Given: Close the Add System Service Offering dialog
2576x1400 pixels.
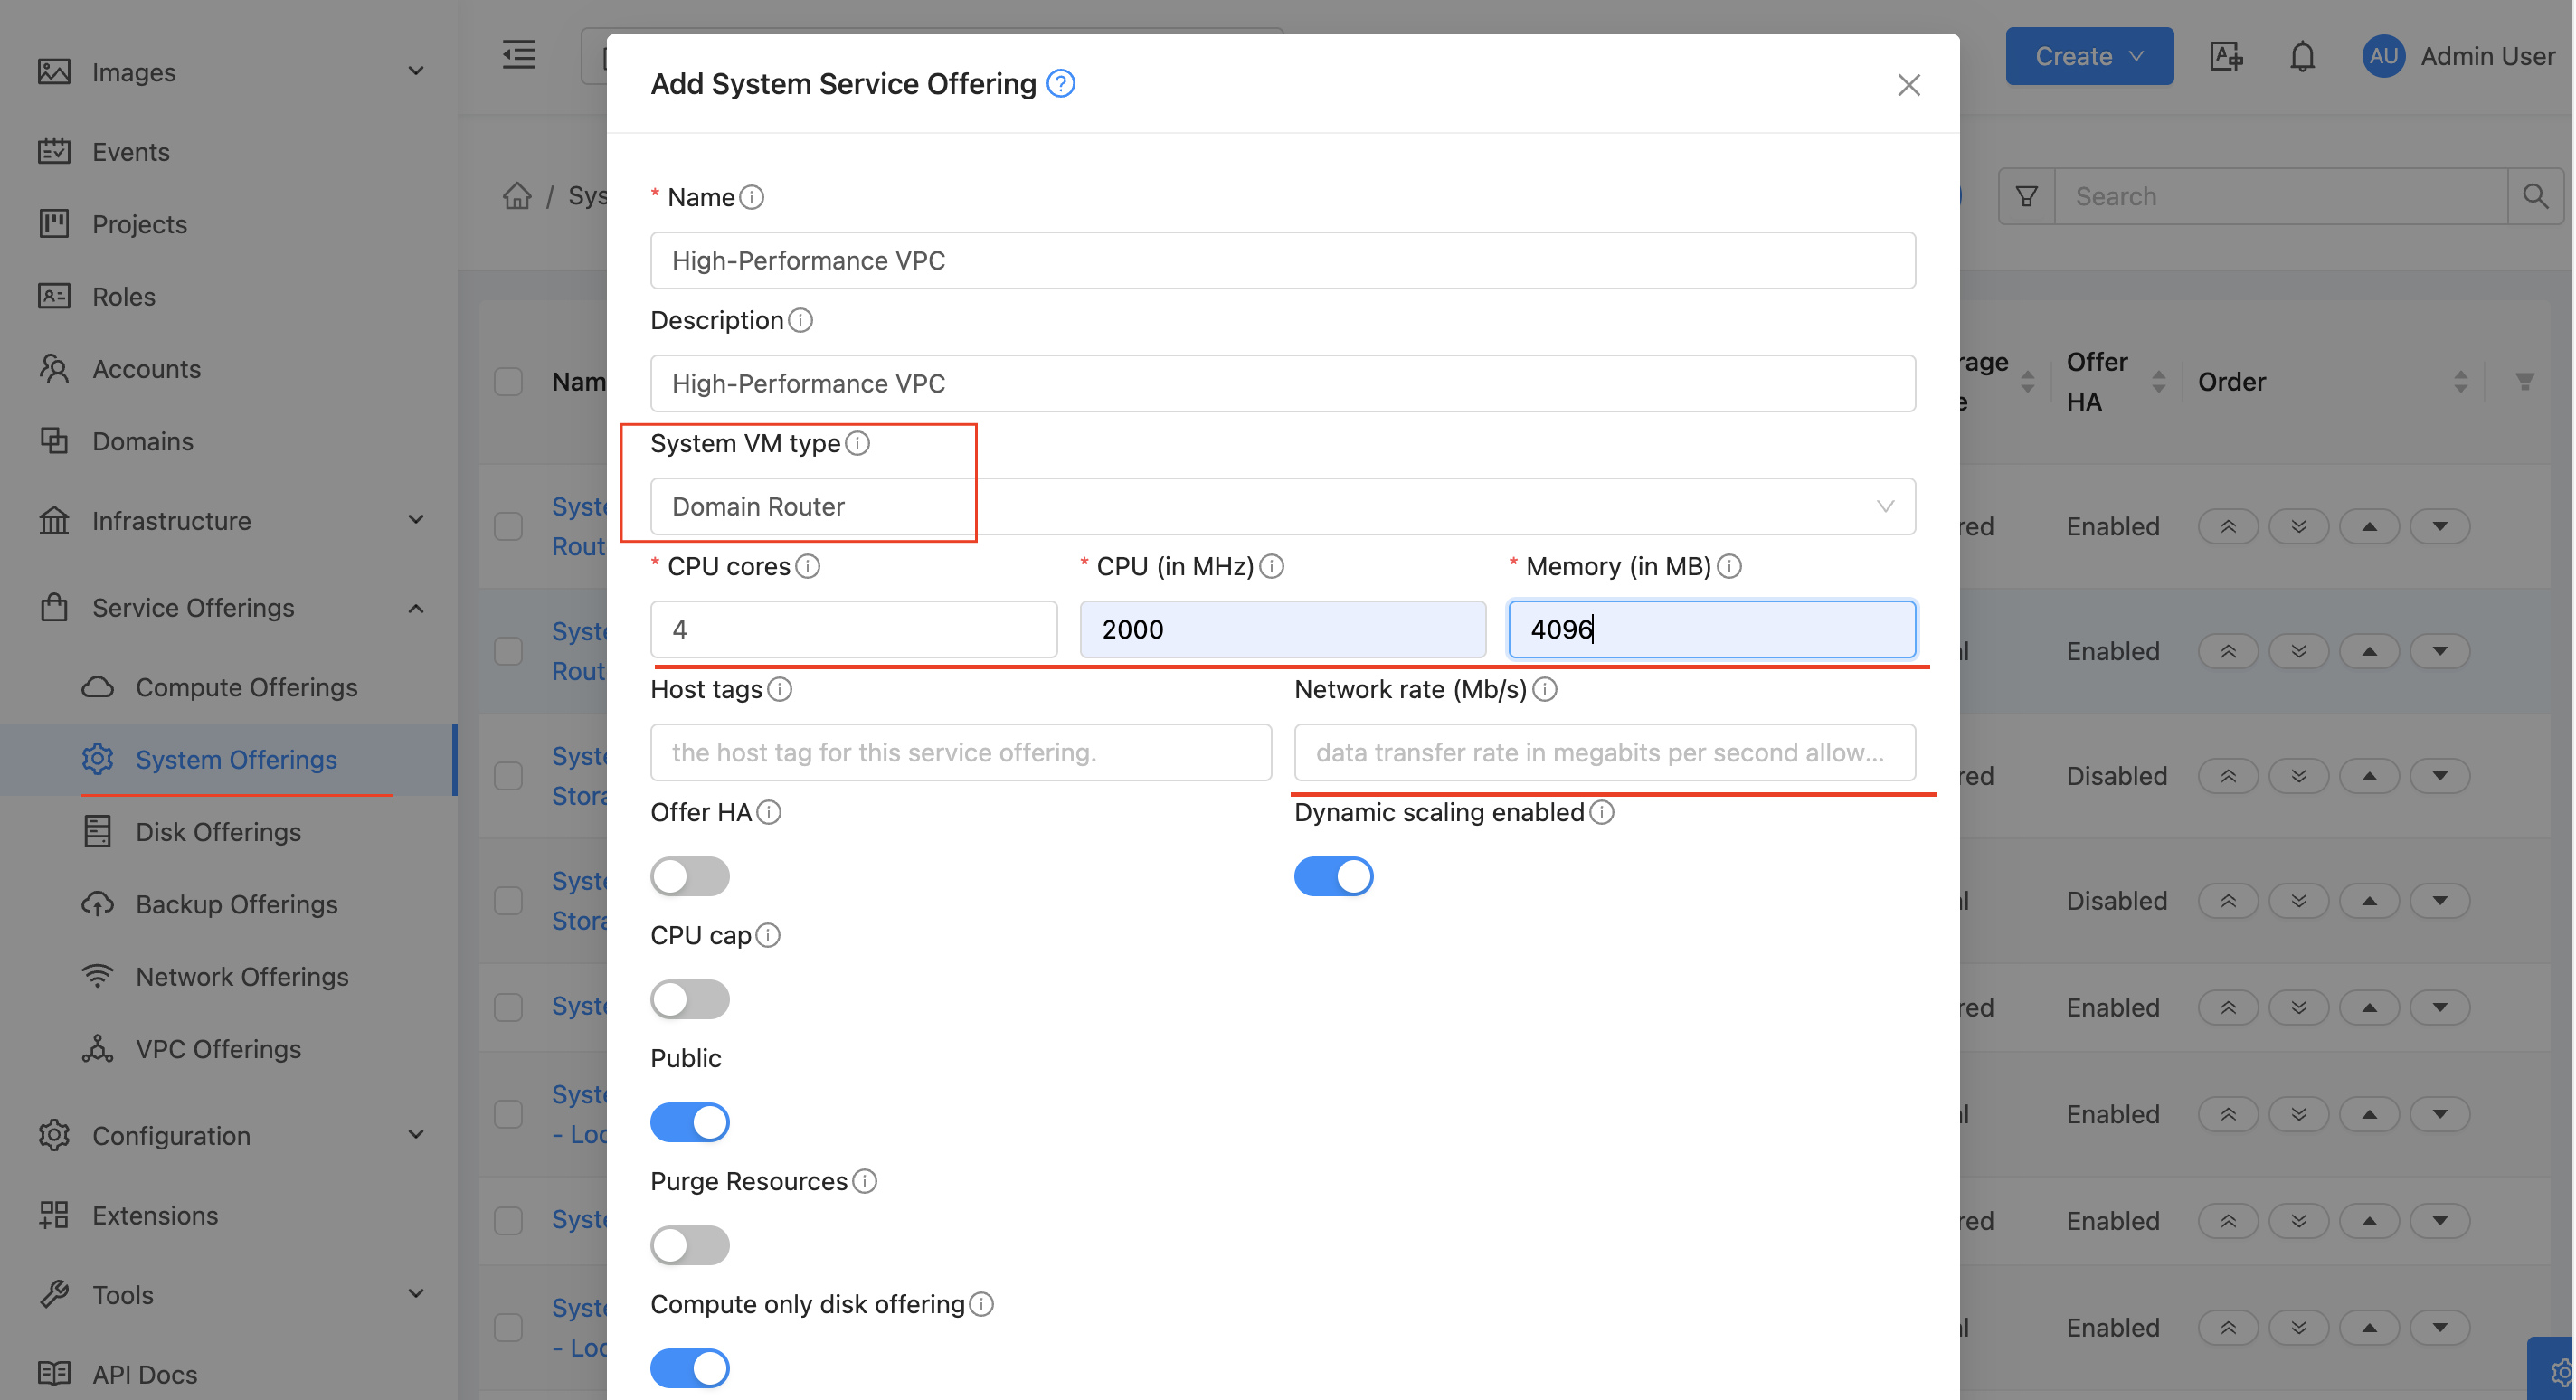Looking at the screenshot, I should 1908,85.
